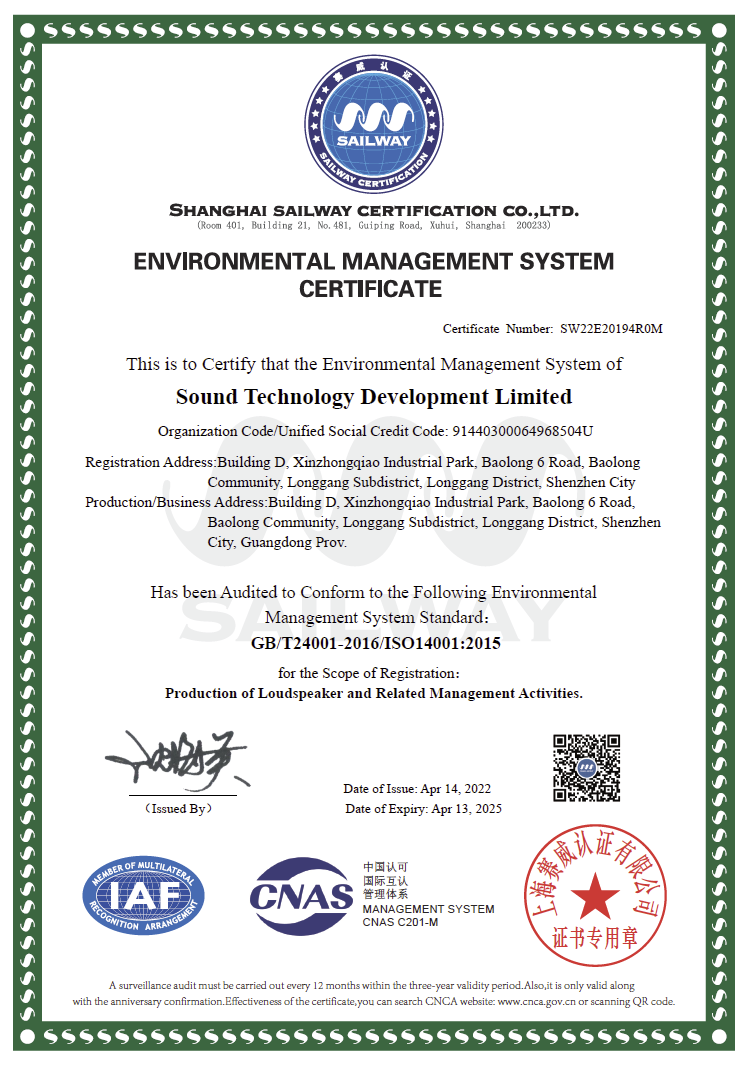Image resolution: width=750 pixels, height=1066 pixels.
Task: Click the This is to Certify sentence
Action: click(x=374, y=364)
